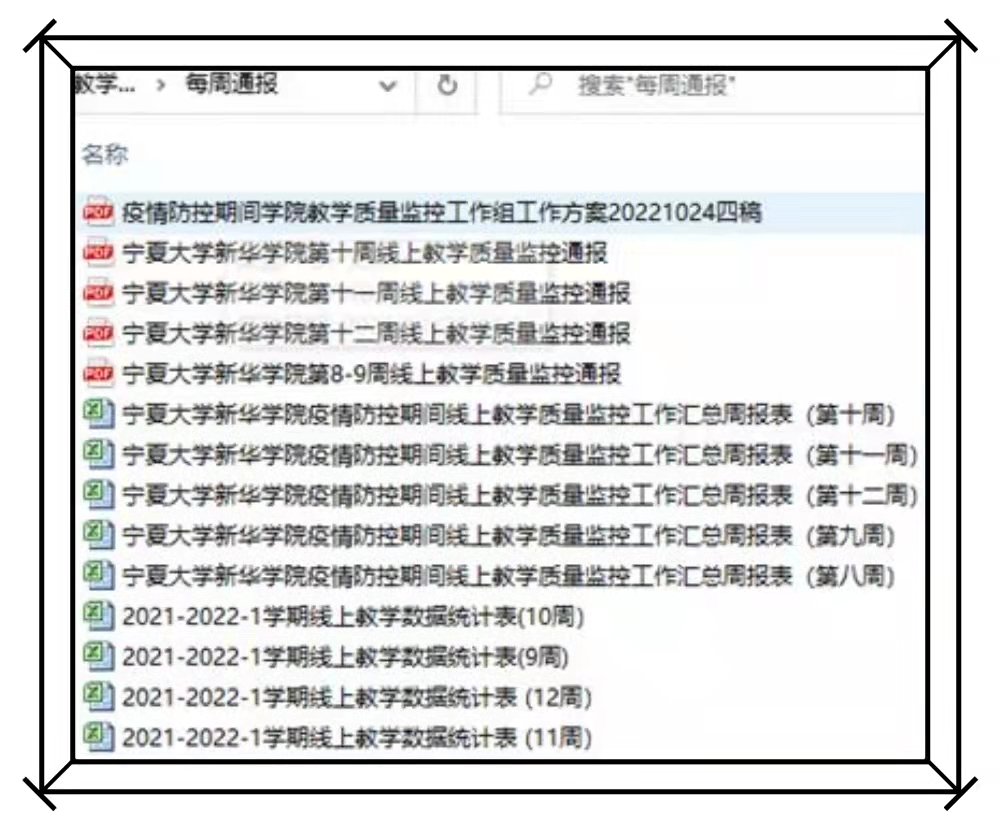Select file 2021-2022-1学期线上教学数据统计表(10周)
1000x829 pixels.
(353, 616)
